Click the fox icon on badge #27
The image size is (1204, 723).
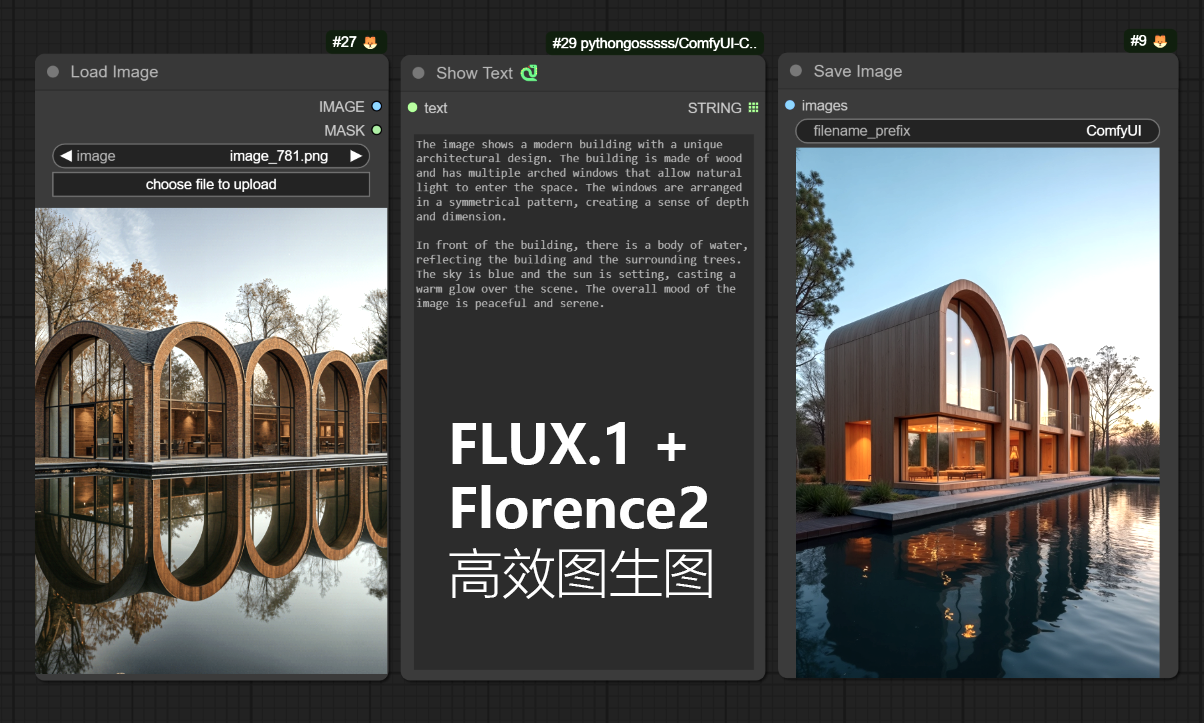click(370, 42)
